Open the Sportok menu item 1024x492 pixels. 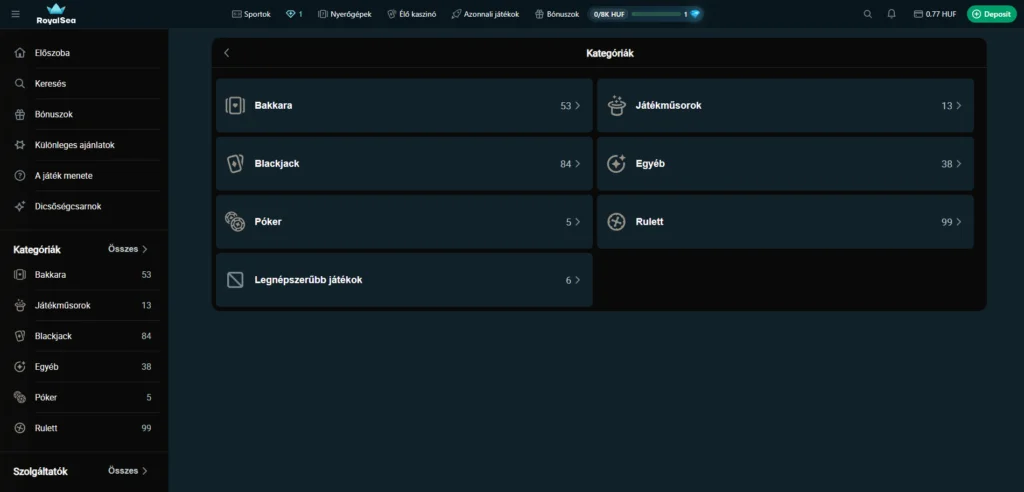point(251,14)
